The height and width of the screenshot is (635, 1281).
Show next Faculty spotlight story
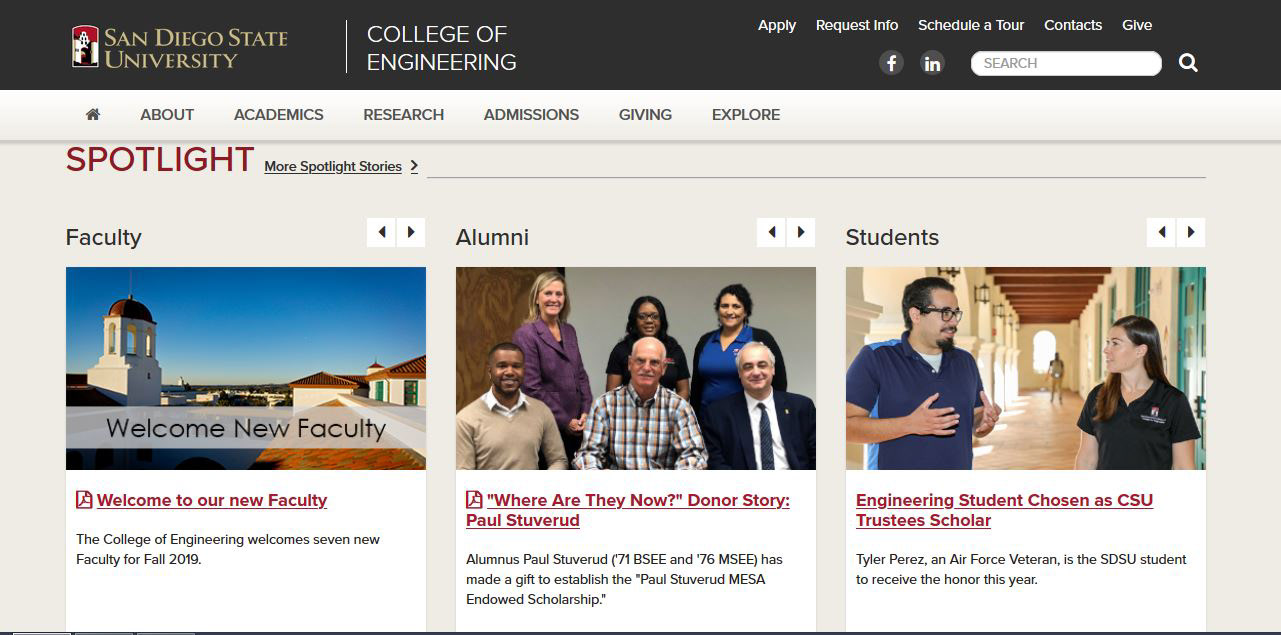click(x=411, y=232)
